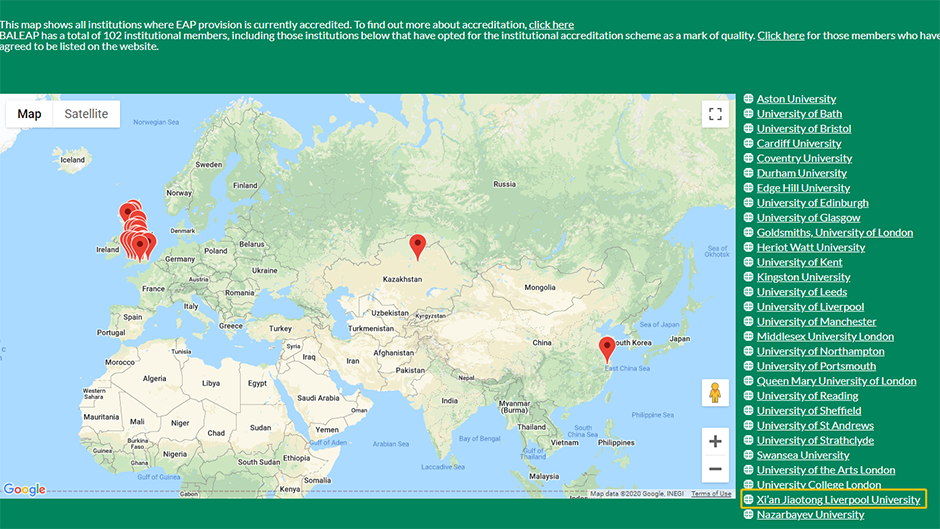The width and height of the screenshot is (940, 529).
Task: Open the Xi'an Jiaotong Liverpool University link
Action: [x=838, y=500]
